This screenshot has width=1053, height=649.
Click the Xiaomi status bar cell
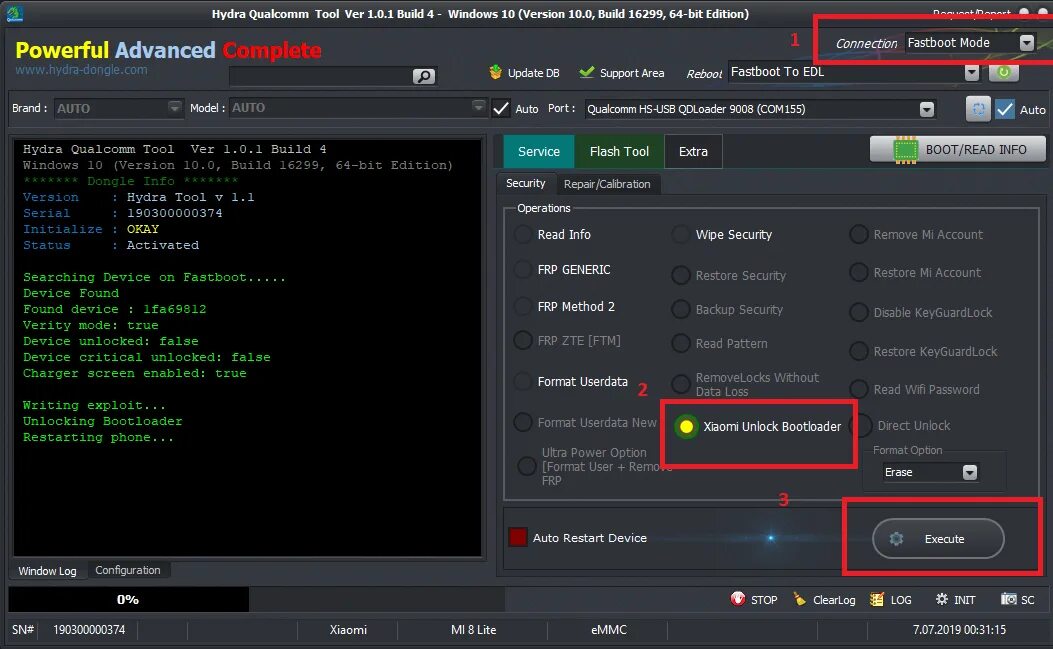pos(348,630)
